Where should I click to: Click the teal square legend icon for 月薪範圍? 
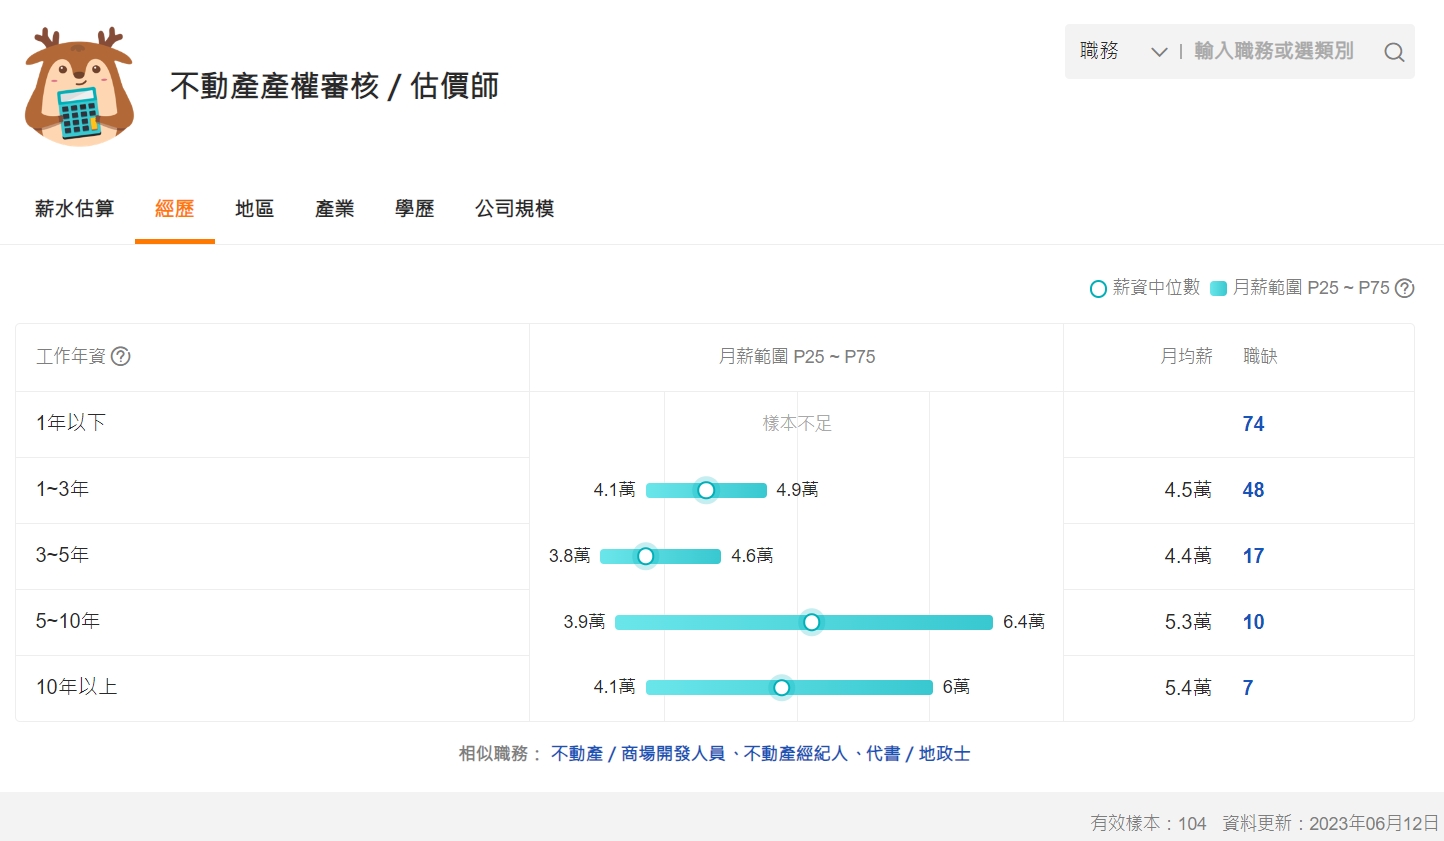(1218, 288)
